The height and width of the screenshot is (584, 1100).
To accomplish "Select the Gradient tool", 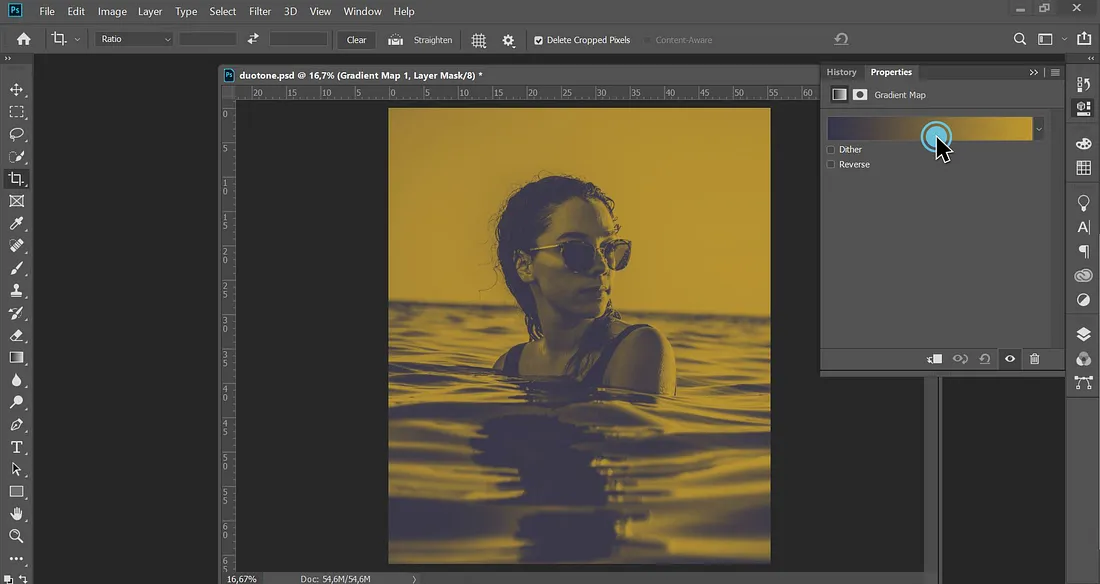I will 16,357.
